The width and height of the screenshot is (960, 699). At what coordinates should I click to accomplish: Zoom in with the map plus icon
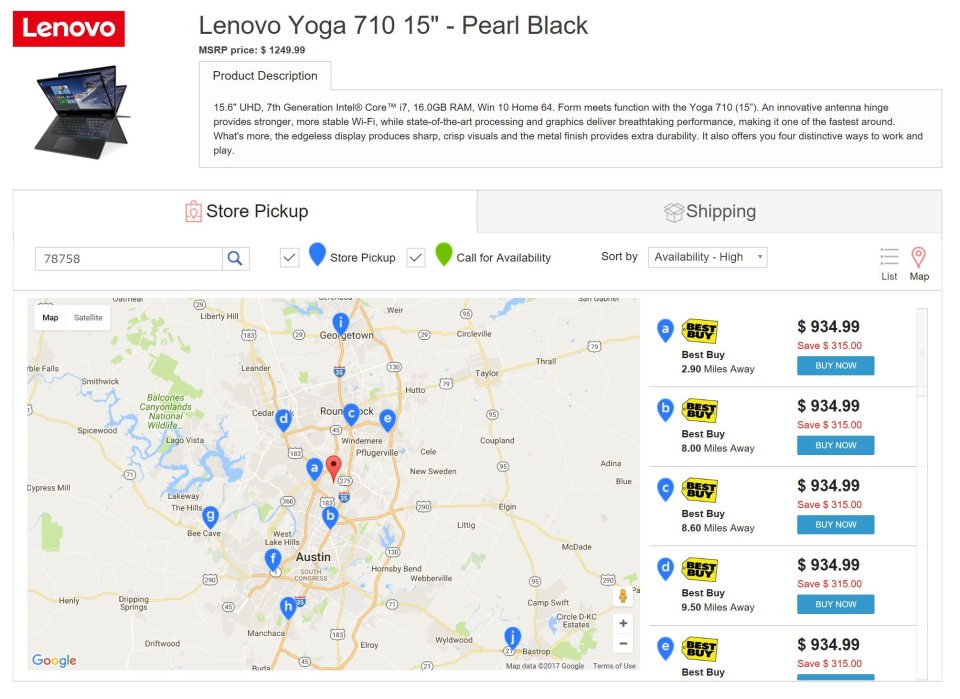click(x=622, y=623)
